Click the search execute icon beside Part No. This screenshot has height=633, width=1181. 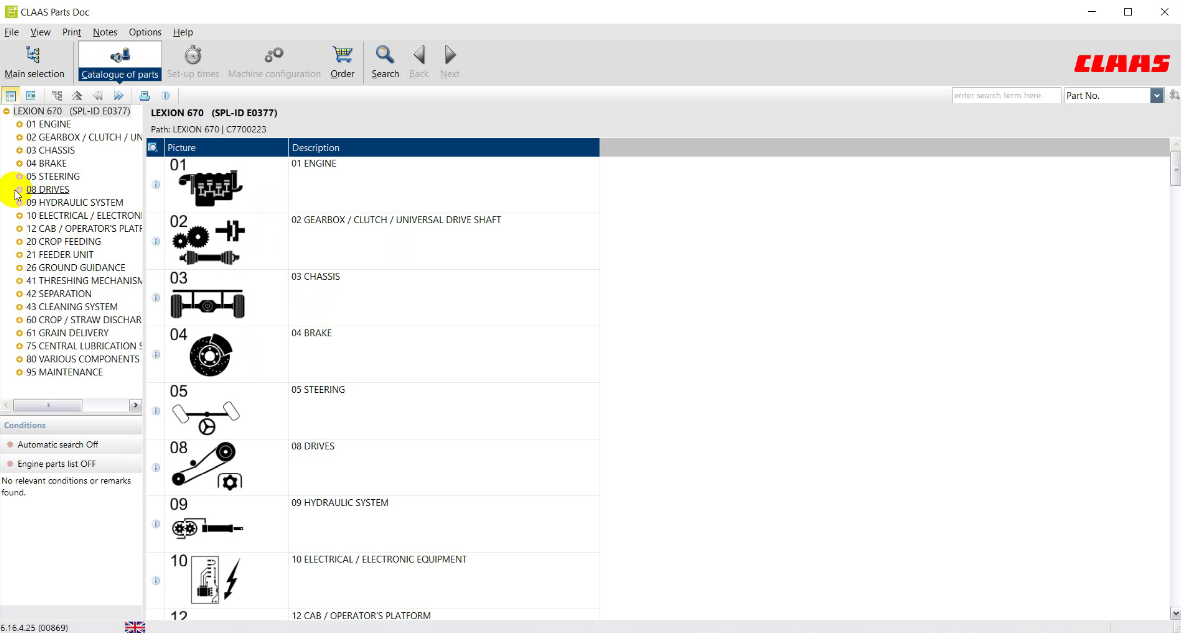(x=1173, y=96)
